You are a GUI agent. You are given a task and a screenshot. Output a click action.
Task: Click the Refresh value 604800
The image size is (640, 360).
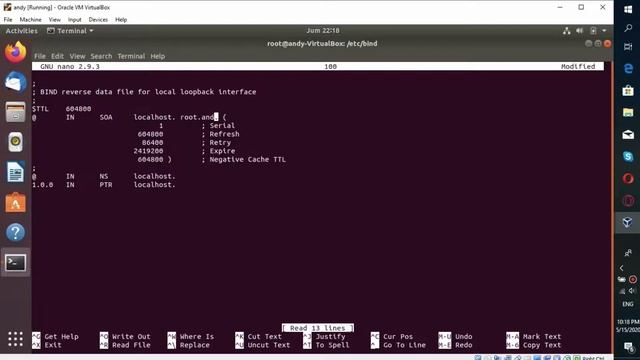click(x=150, y=134)
